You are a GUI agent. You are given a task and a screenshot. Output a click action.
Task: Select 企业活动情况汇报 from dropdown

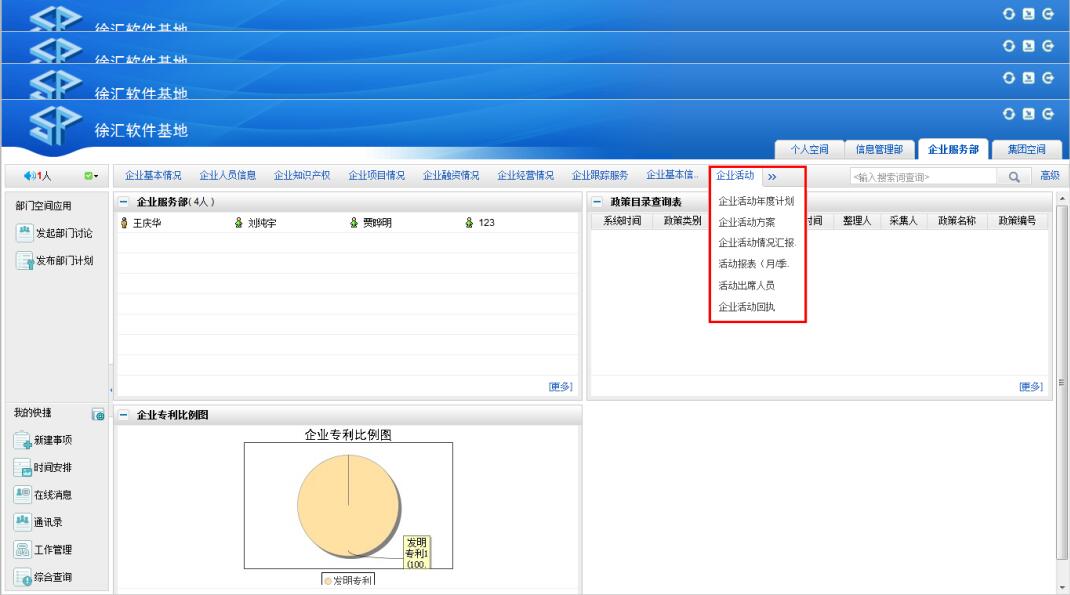(x=757, y=243)
